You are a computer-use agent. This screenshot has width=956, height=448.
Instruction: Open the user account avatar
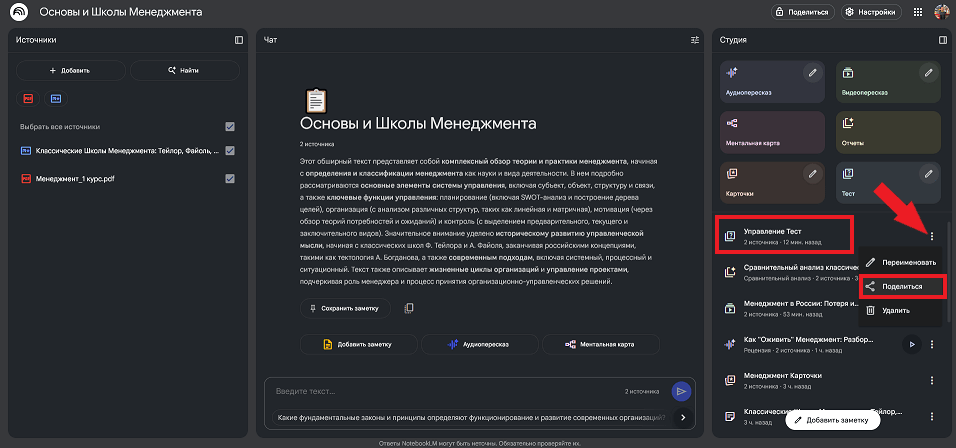click(x=941, y=12)
